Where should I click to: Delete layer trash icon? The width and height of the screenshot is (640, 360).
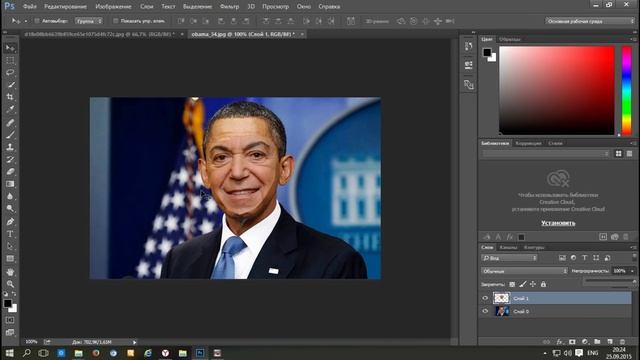coord(622,342)
